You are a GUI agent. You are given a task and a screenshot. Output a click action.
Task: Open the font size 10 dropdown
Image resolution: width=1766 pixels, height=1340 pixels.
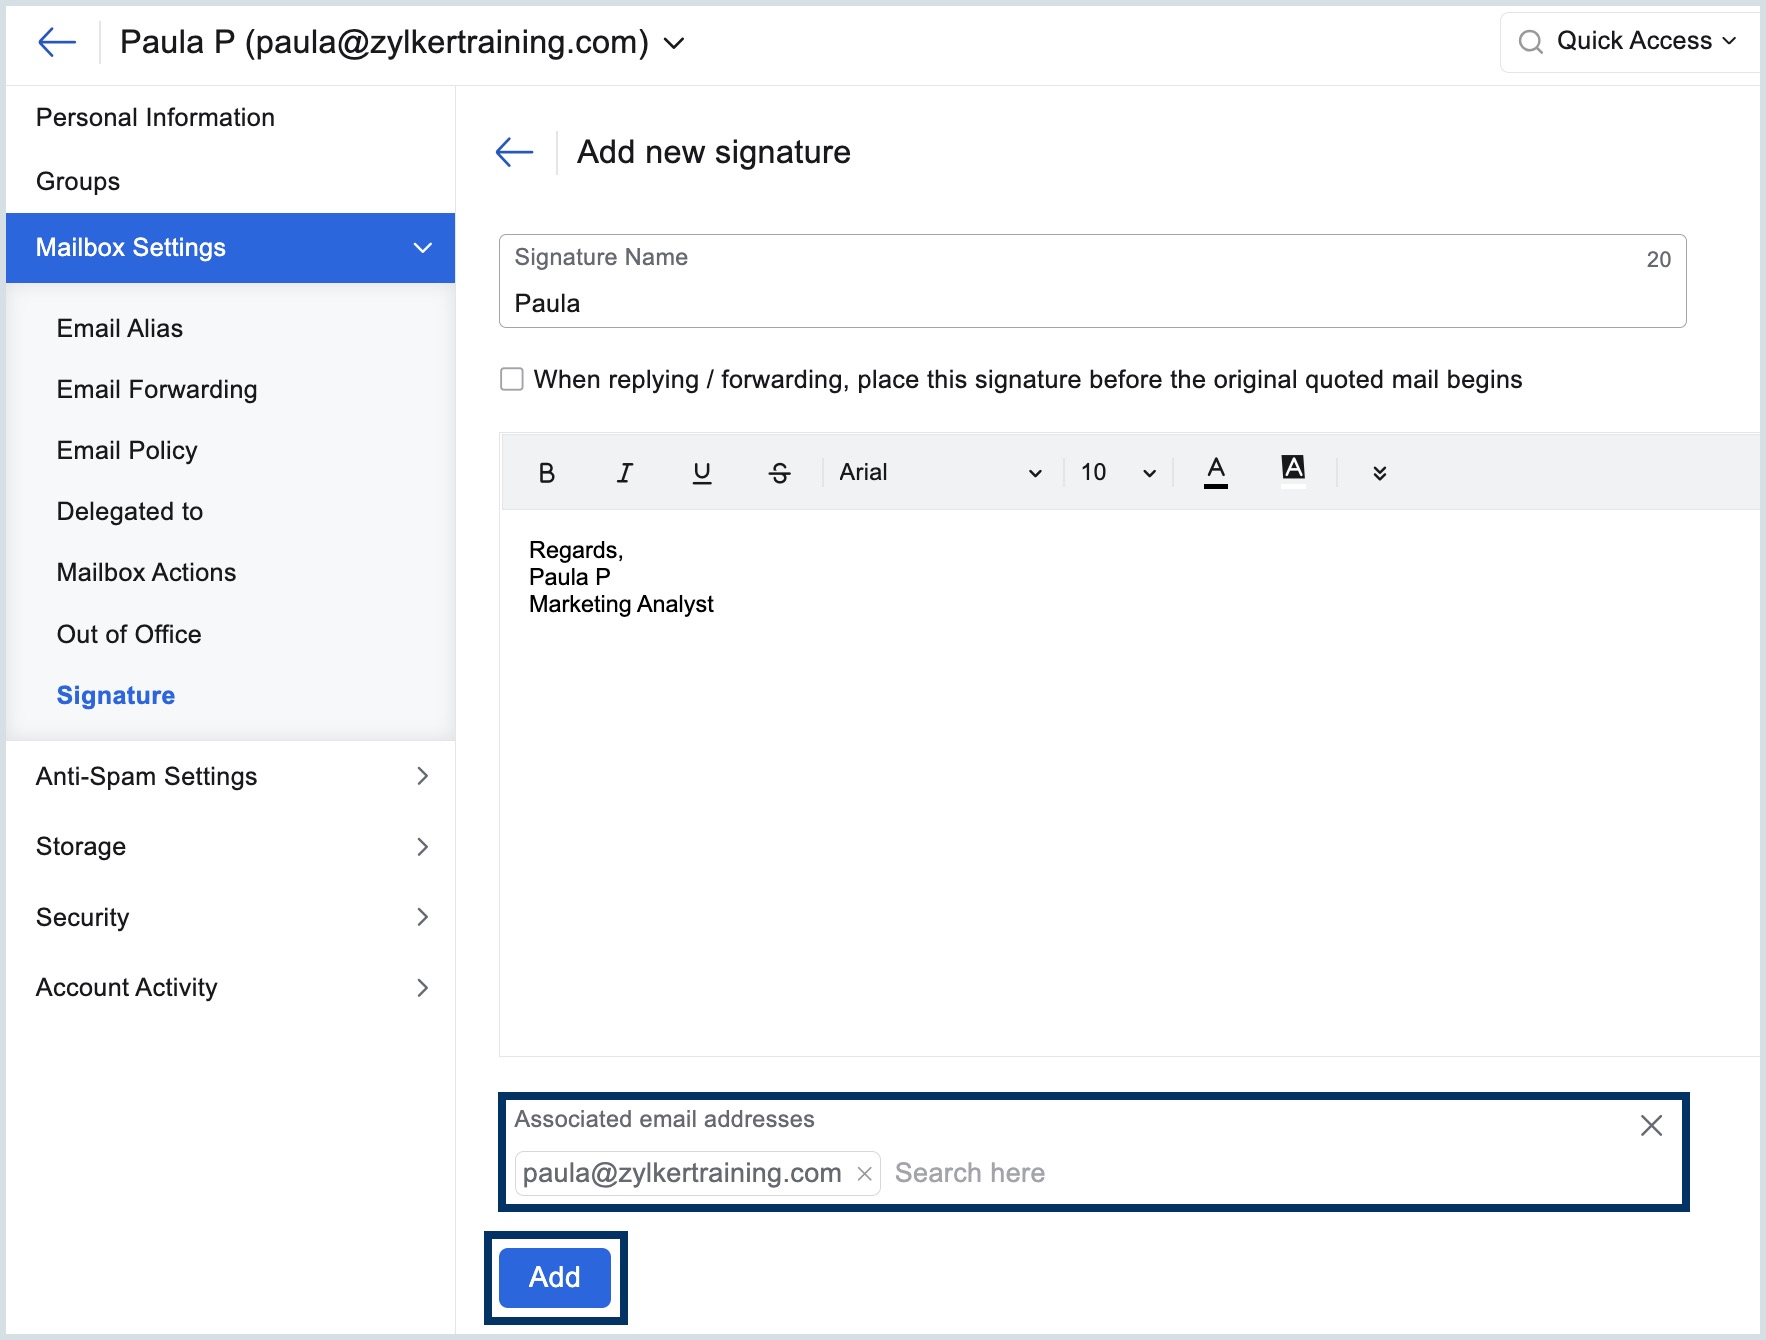(x=1117, y=473)
